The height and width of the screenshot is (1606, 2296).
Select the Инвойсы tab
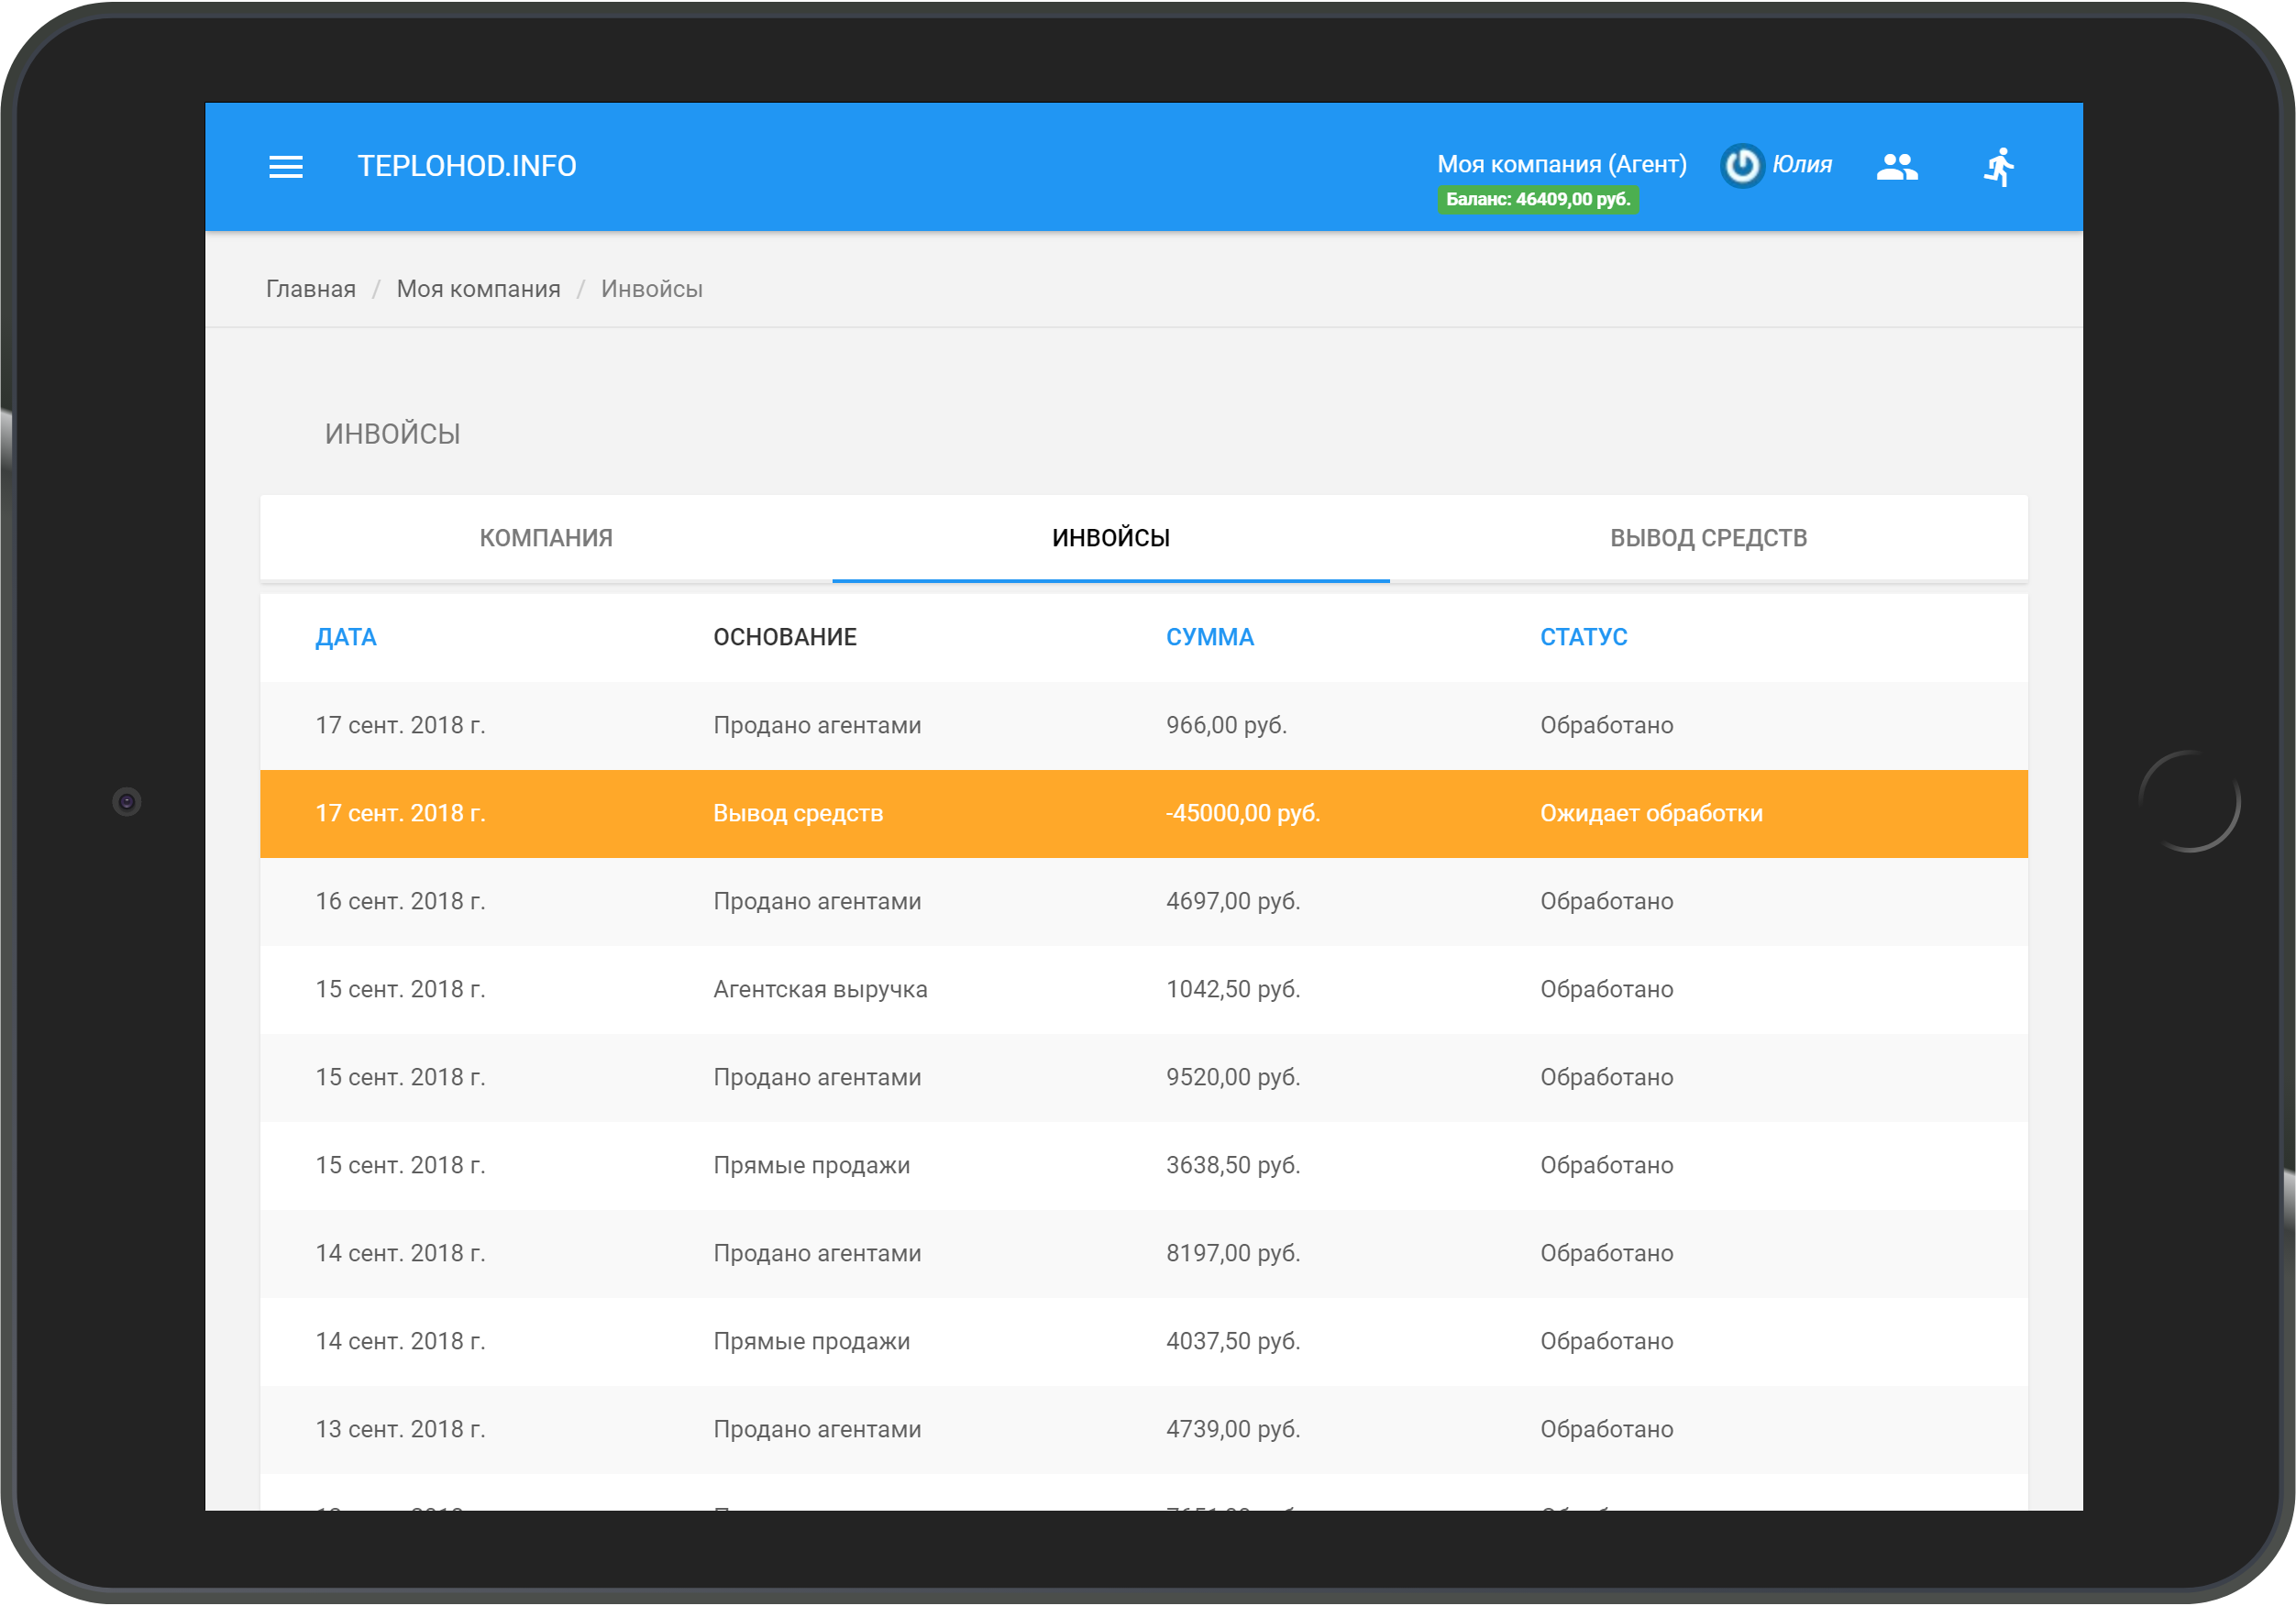click(x=1110, y=538)
